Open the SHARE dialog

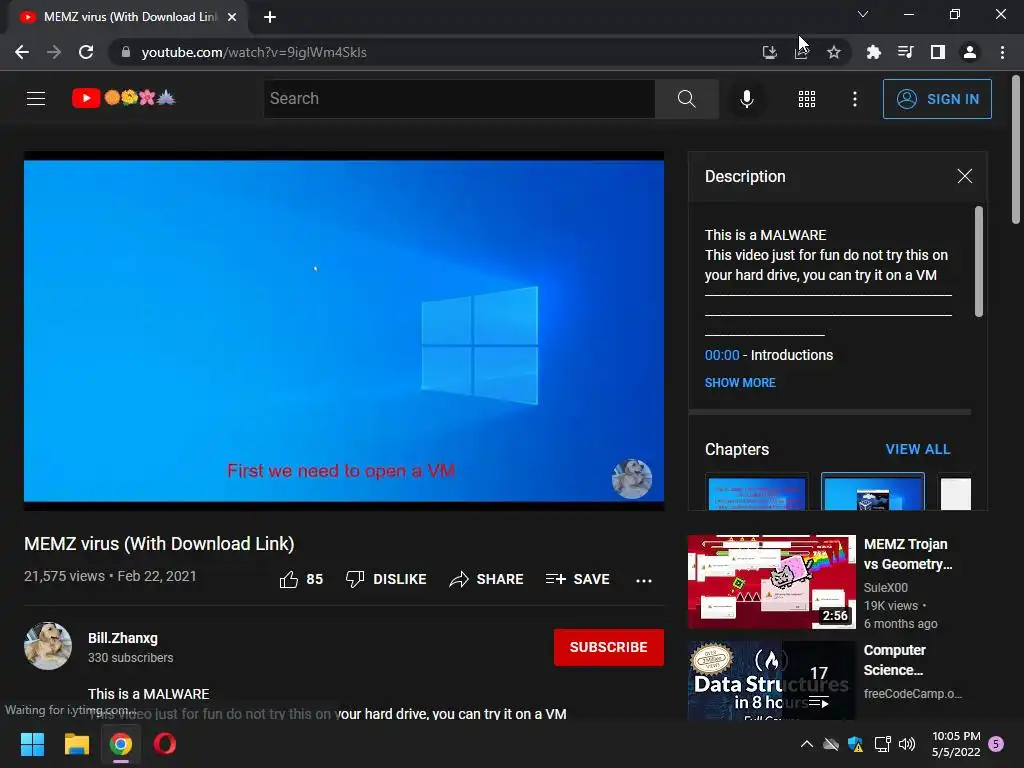pyautogui.click(x=487, y=579)
